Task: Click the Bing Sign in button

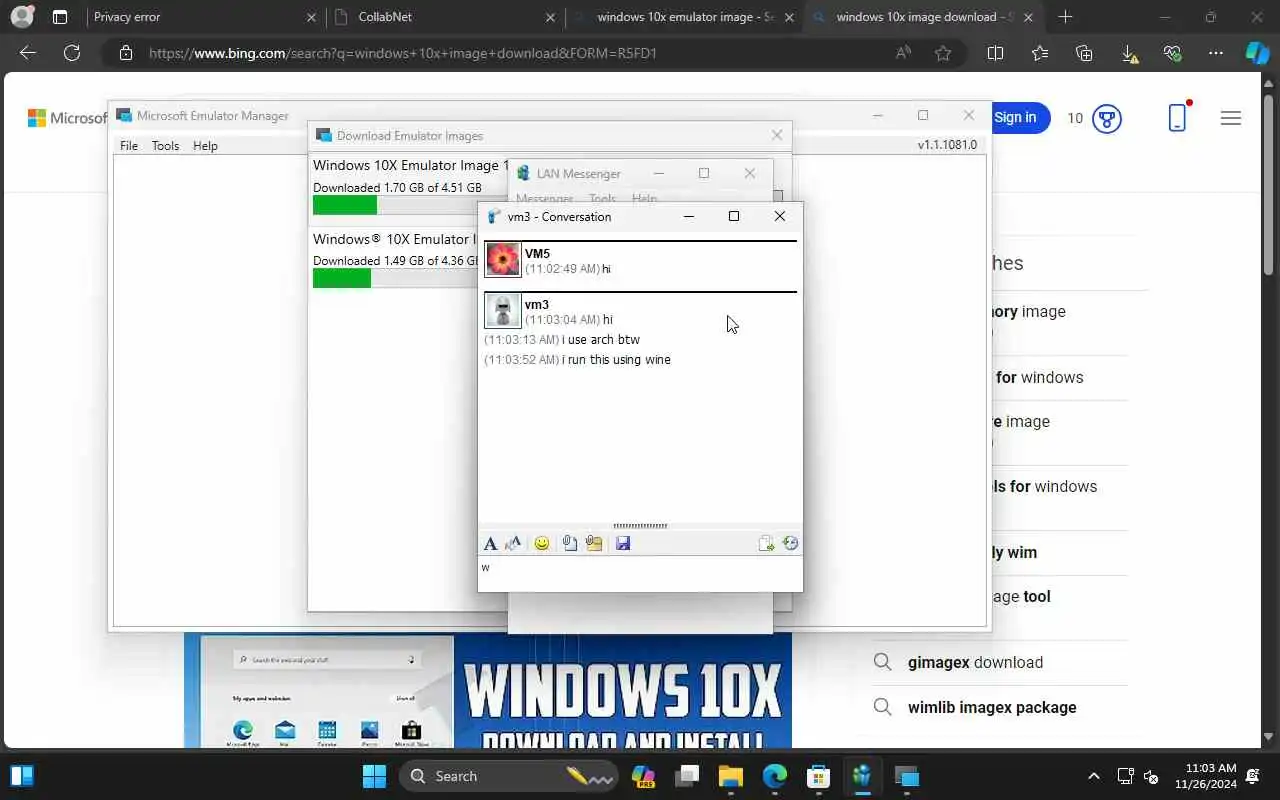Action: (x=1015, y=117)
